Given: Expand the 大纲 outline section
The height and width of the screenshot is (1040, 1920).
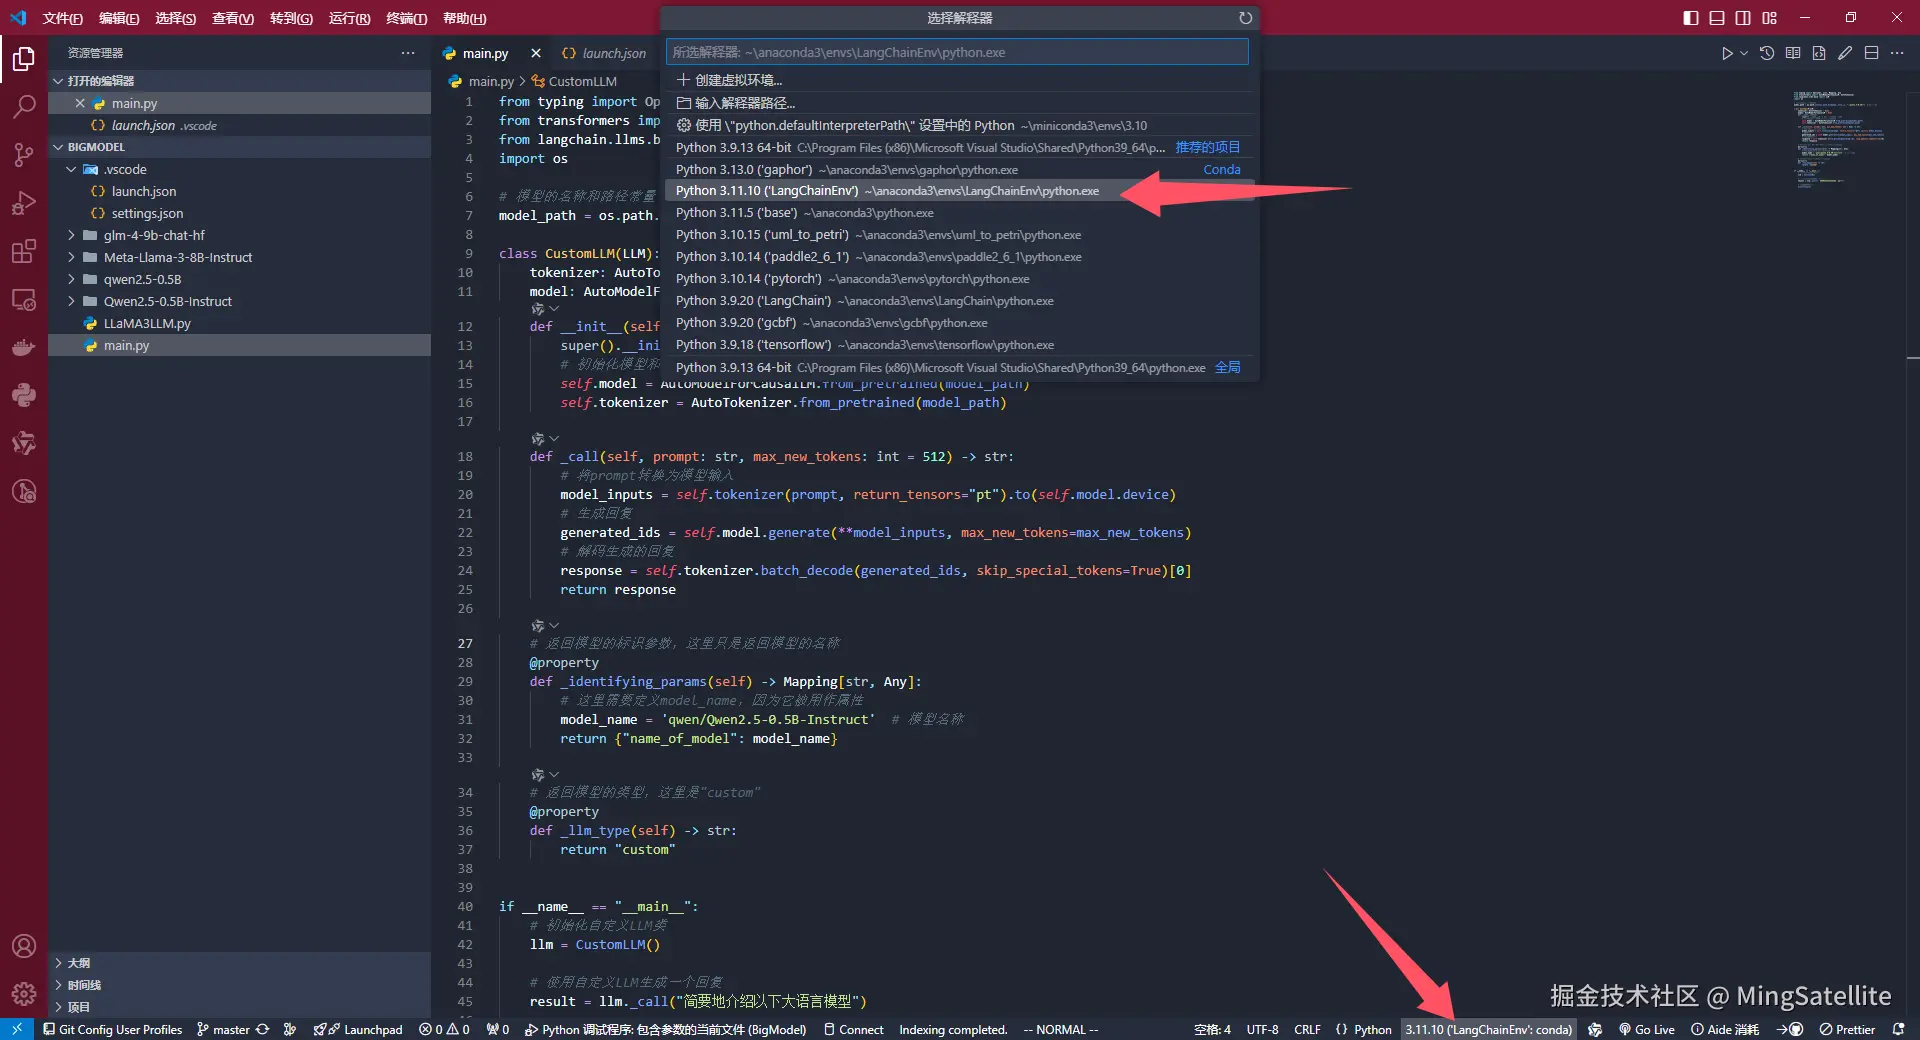Looking at the screenshot, I should coord(58,963).
